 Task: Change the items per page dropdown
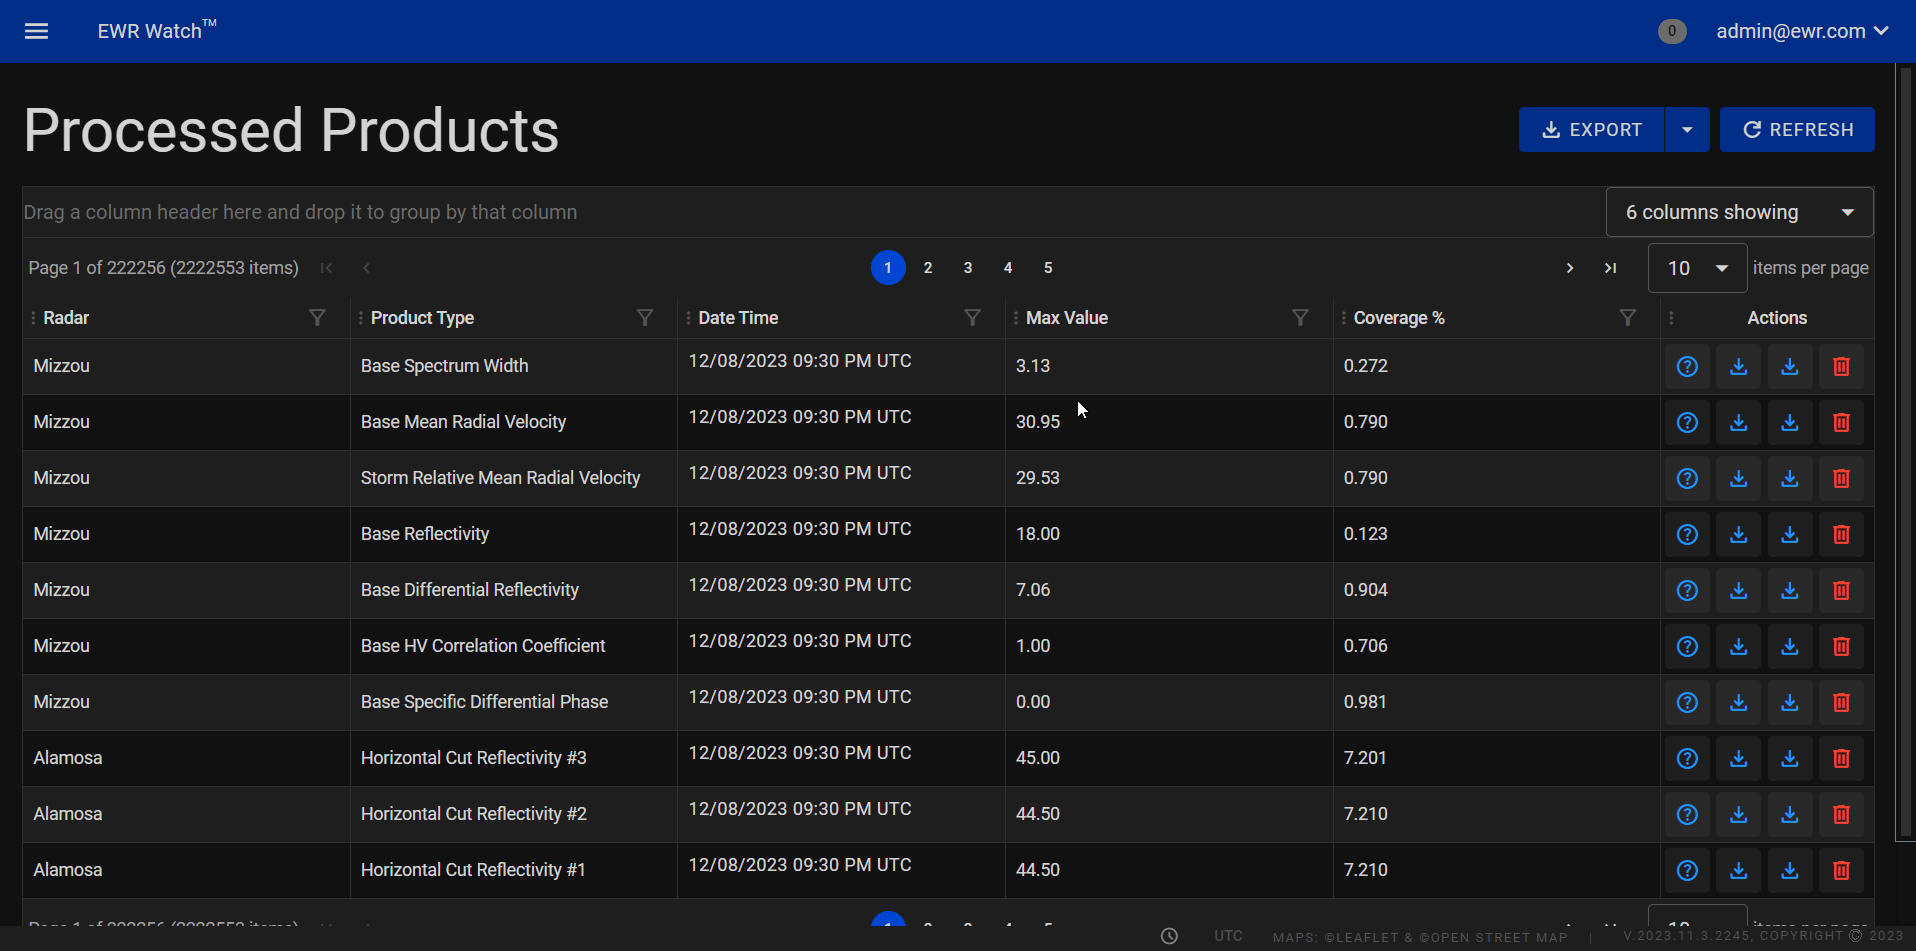[x=1697, y=268]
